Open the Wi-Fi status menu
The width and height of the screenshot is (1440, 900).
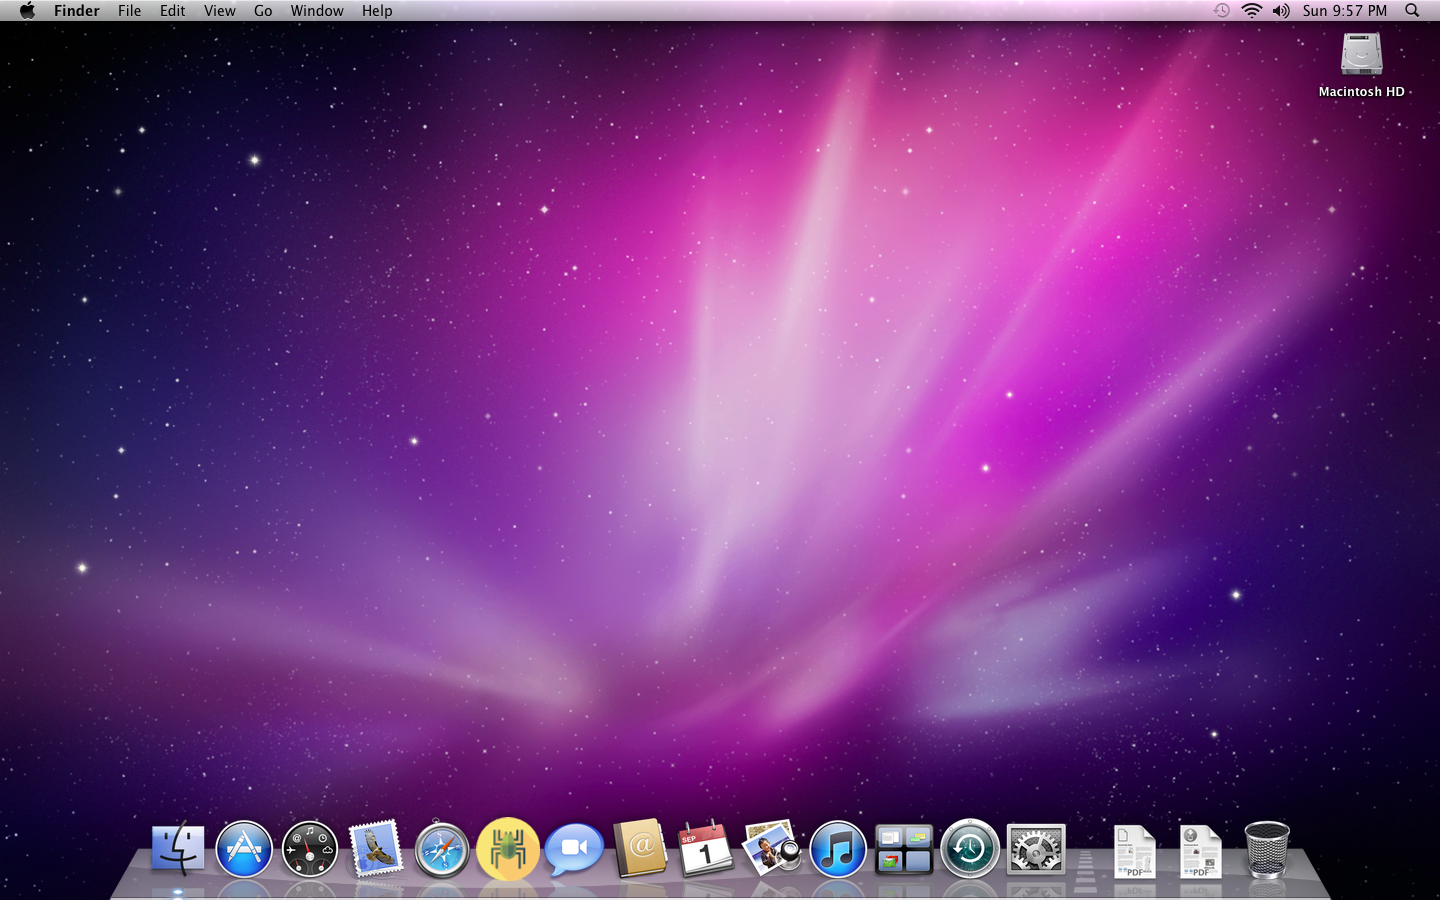(x=1251, y=10)
